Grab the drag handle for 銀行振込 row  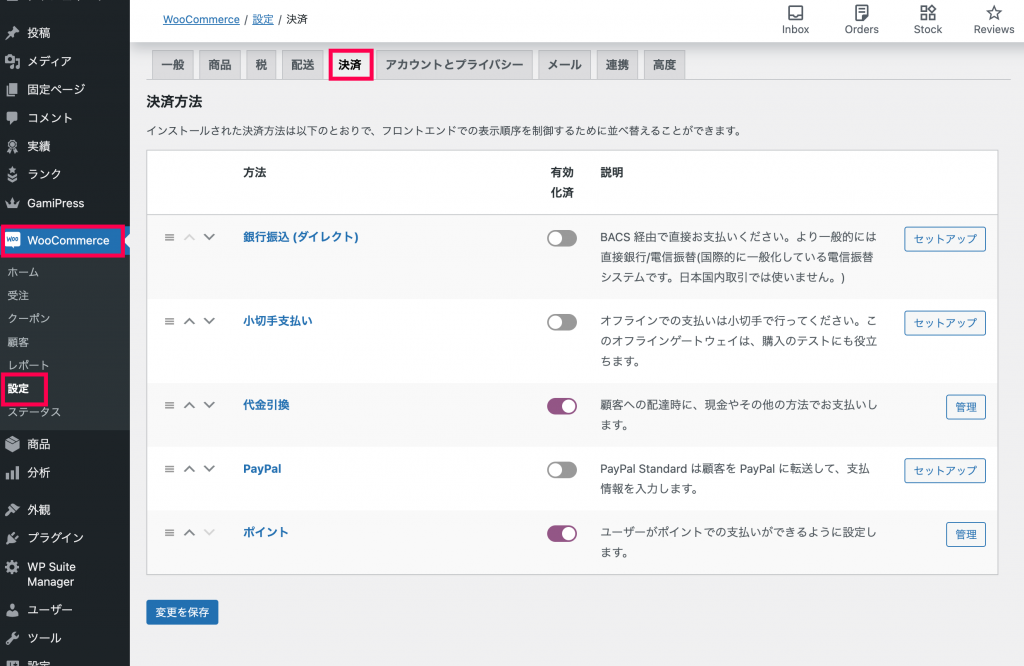(169, 237)
